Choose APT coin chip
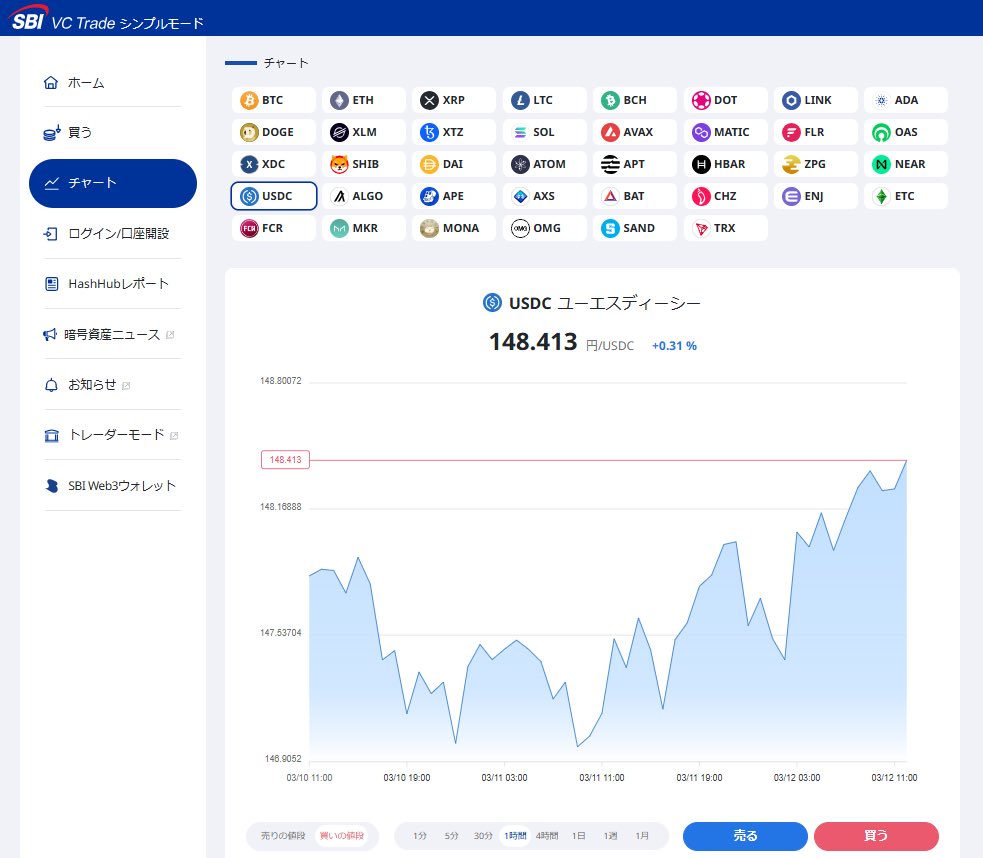 [634, 164]
